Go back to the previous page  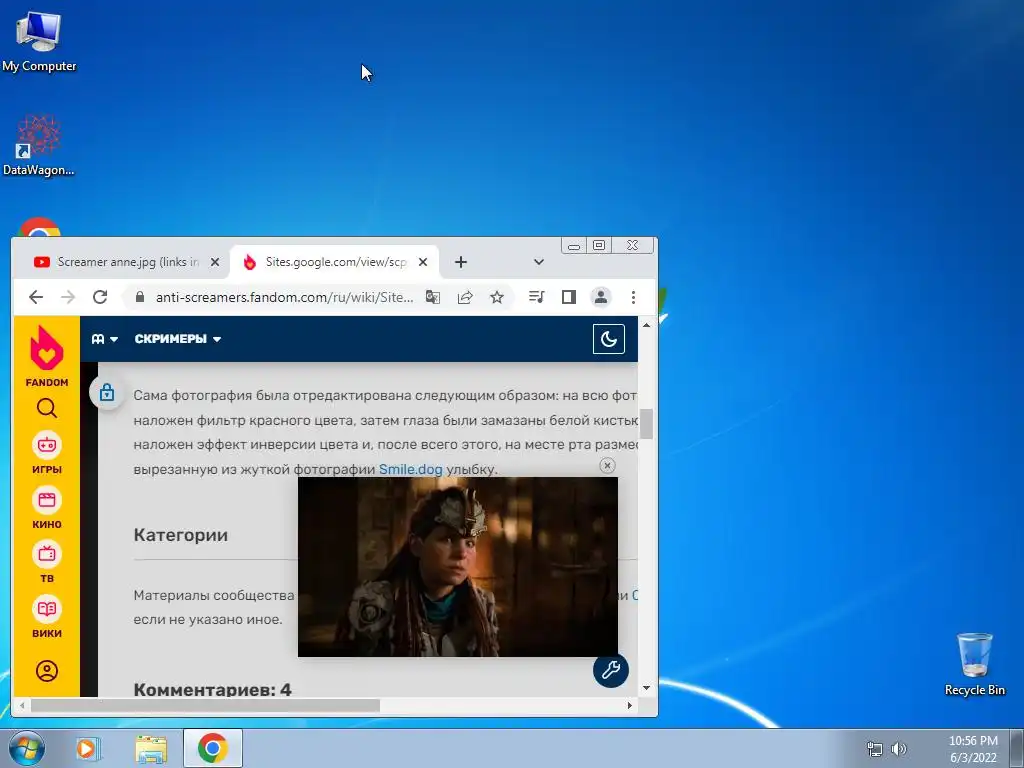tap(36, 297)
